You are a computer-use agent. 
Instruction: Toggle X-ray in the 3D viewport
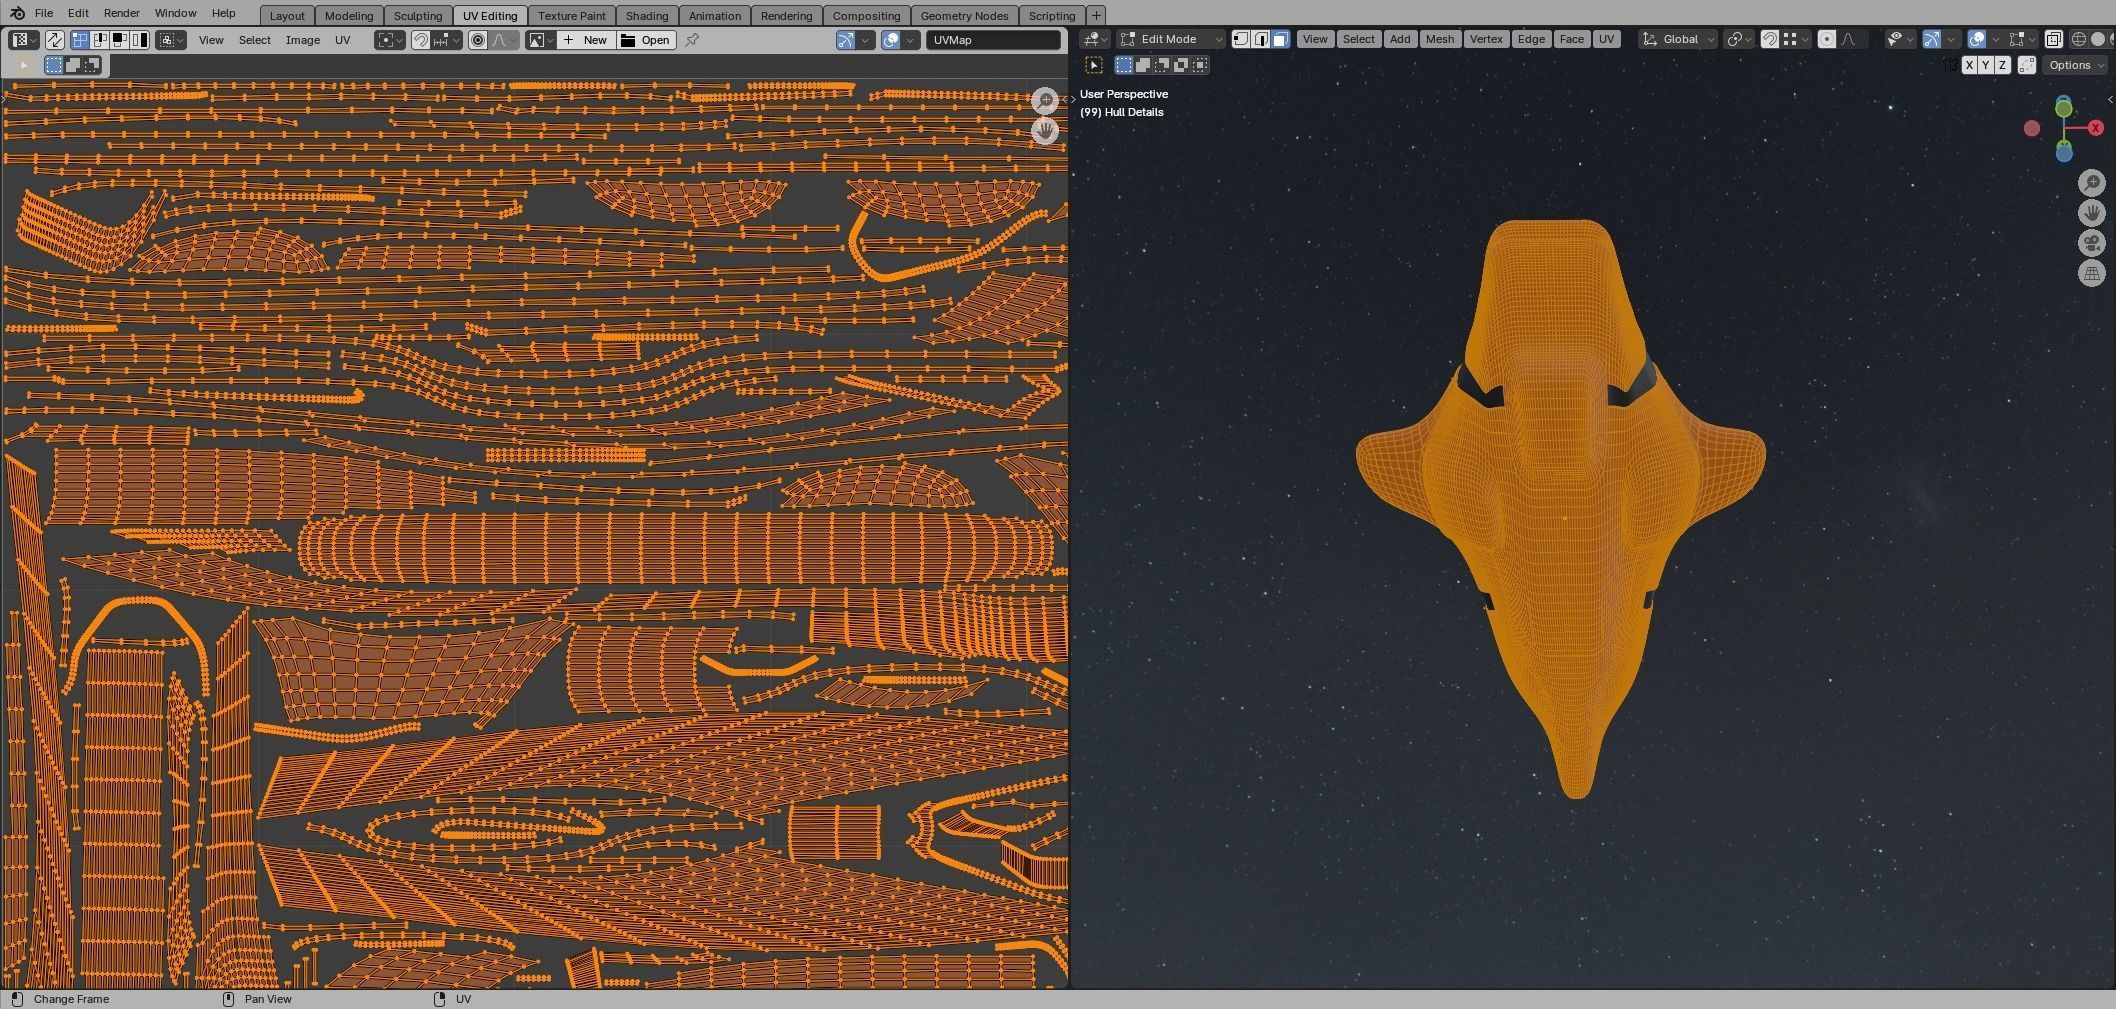click(x=2054, y=39)
